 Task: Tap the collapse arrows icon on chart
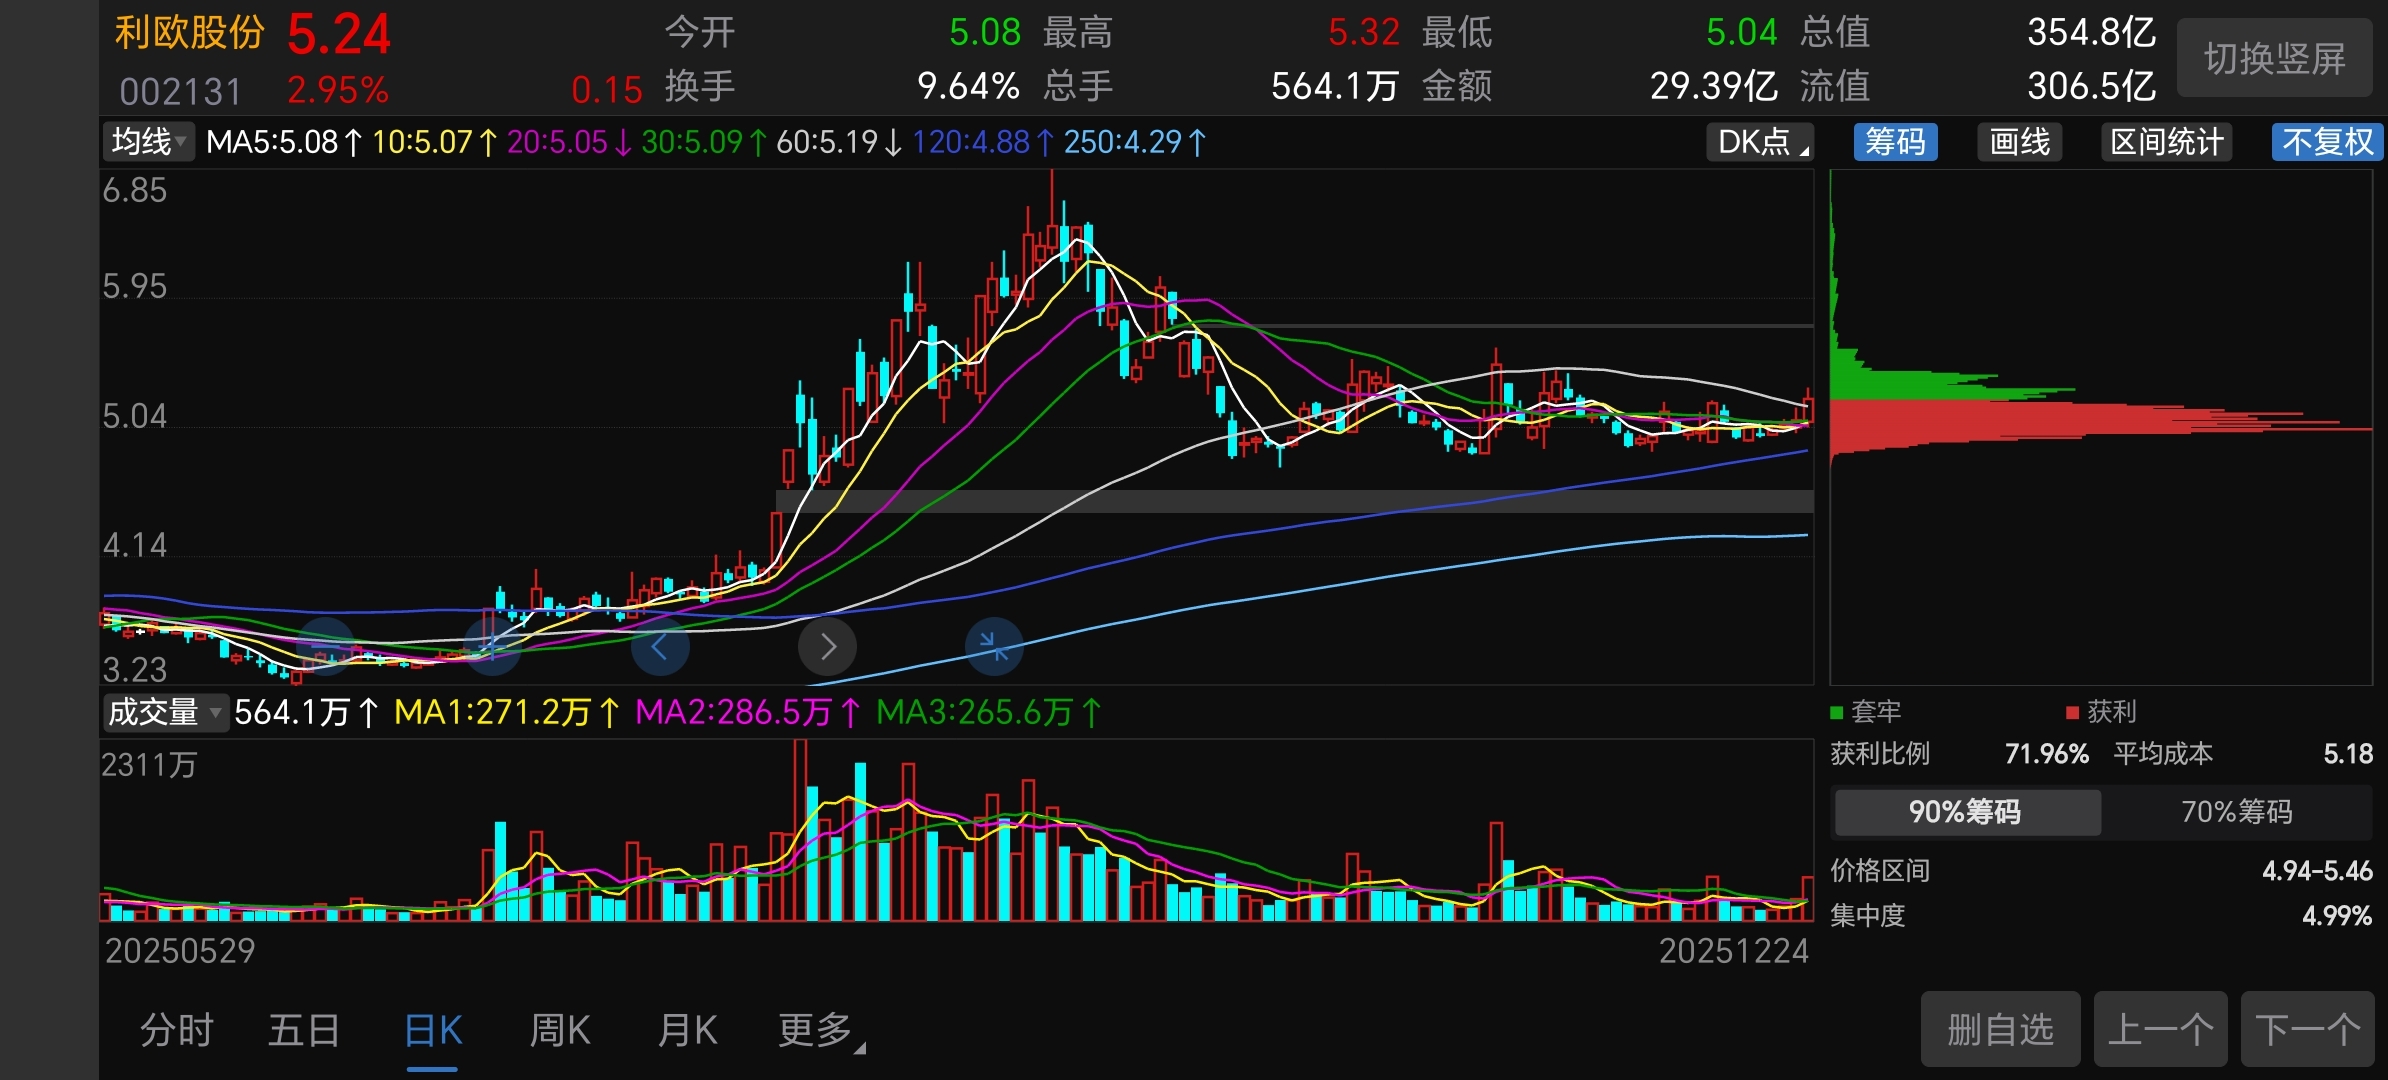[x=994, y=646]
